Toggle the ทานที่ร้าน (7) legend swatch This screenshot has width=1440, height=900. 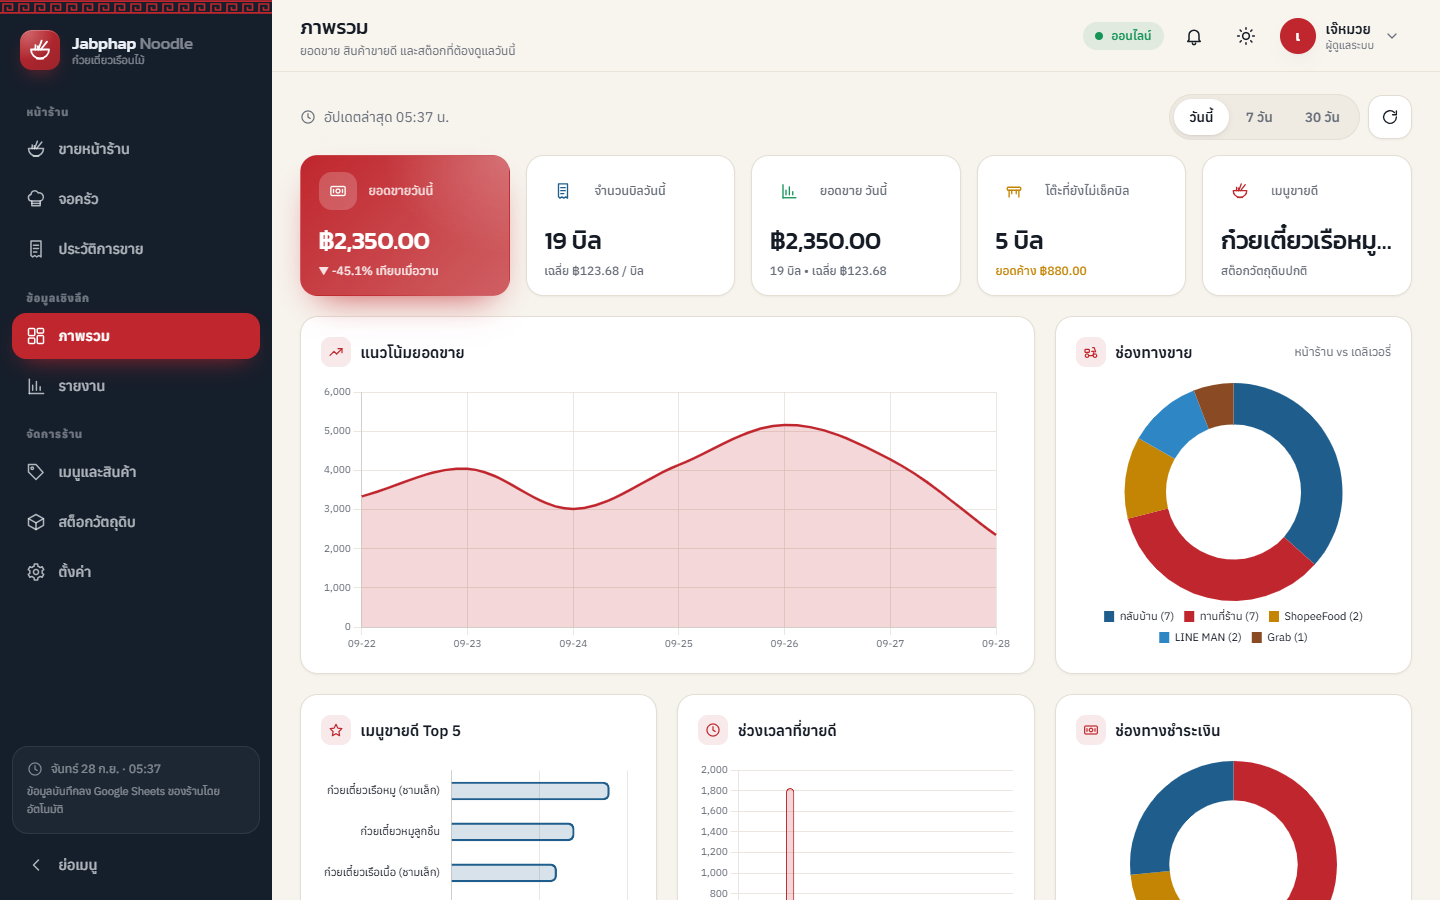[1189, 617]
